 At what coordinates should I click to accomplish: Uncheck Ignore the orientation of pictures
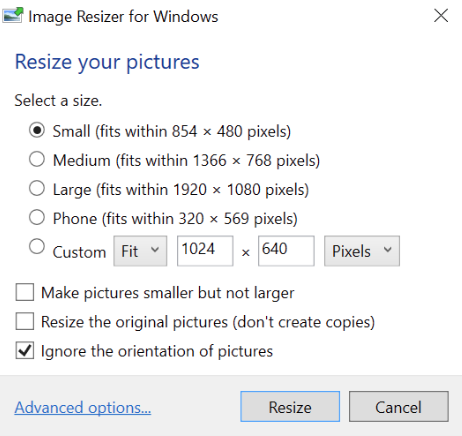[25, 350]
